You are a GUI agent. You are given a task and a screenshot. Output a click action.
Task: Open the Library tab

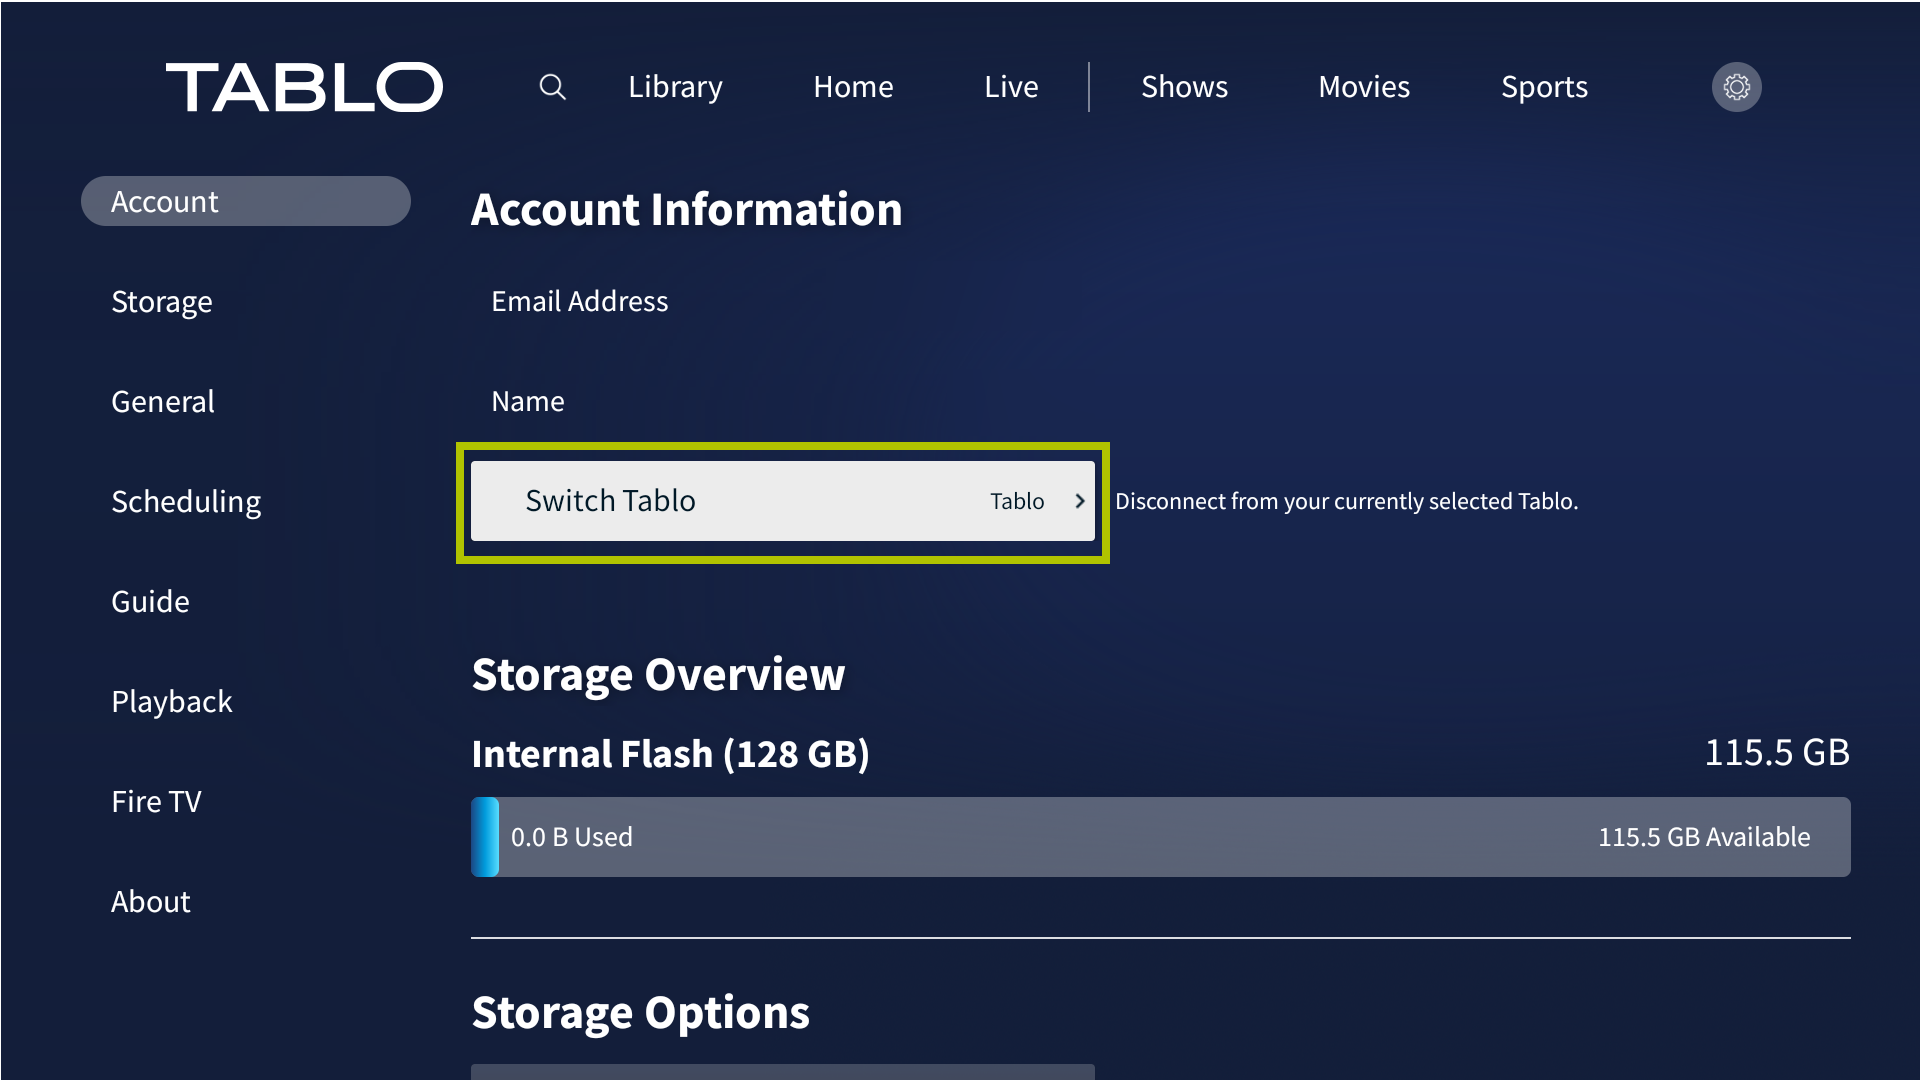click(675, 87)
